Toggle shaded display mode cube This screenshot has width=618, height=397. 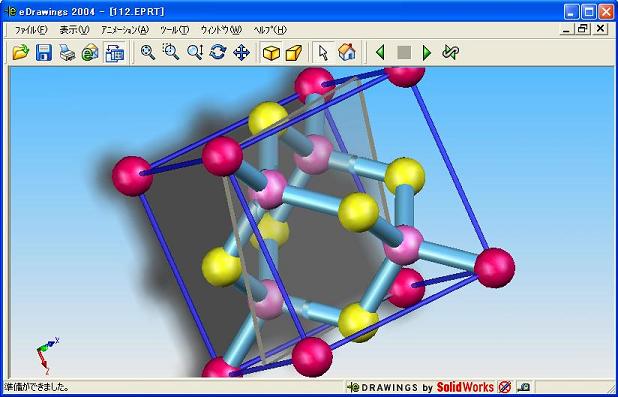(271, 52)
